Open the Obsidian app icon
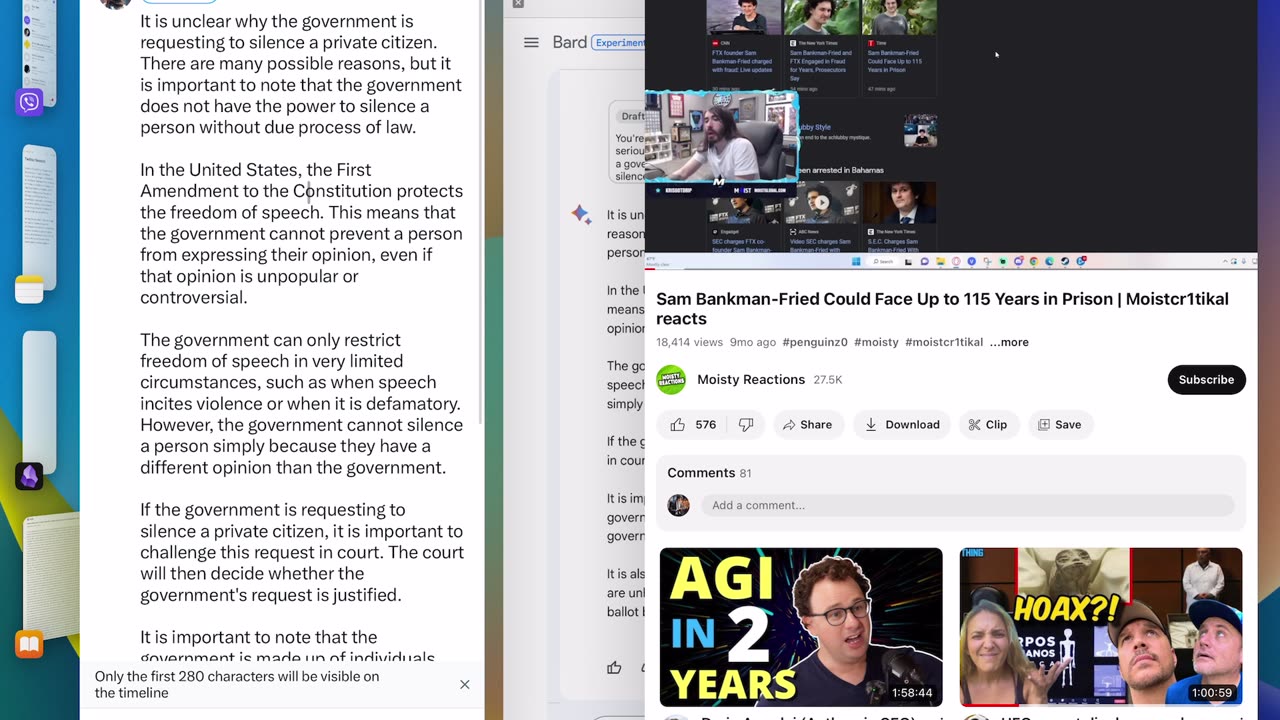The width and height of the screenshot is (1280, 720). [x=29, y=477]
